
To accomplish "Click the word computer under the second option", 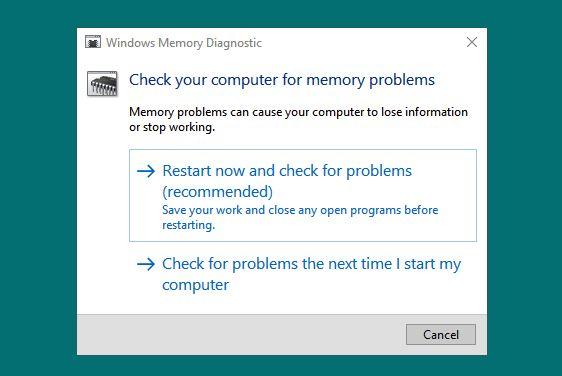I will pos(195,285).
